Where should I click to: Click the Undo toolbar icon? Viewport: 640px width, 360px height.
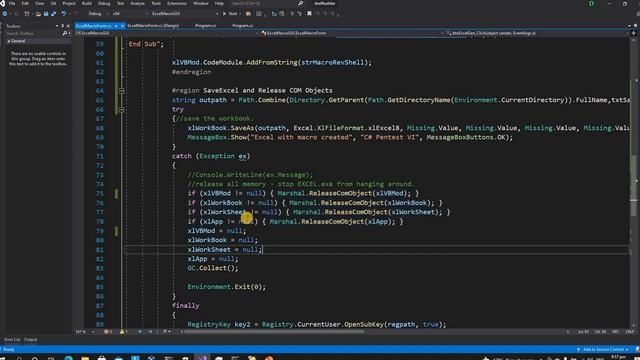pos(64,13)
